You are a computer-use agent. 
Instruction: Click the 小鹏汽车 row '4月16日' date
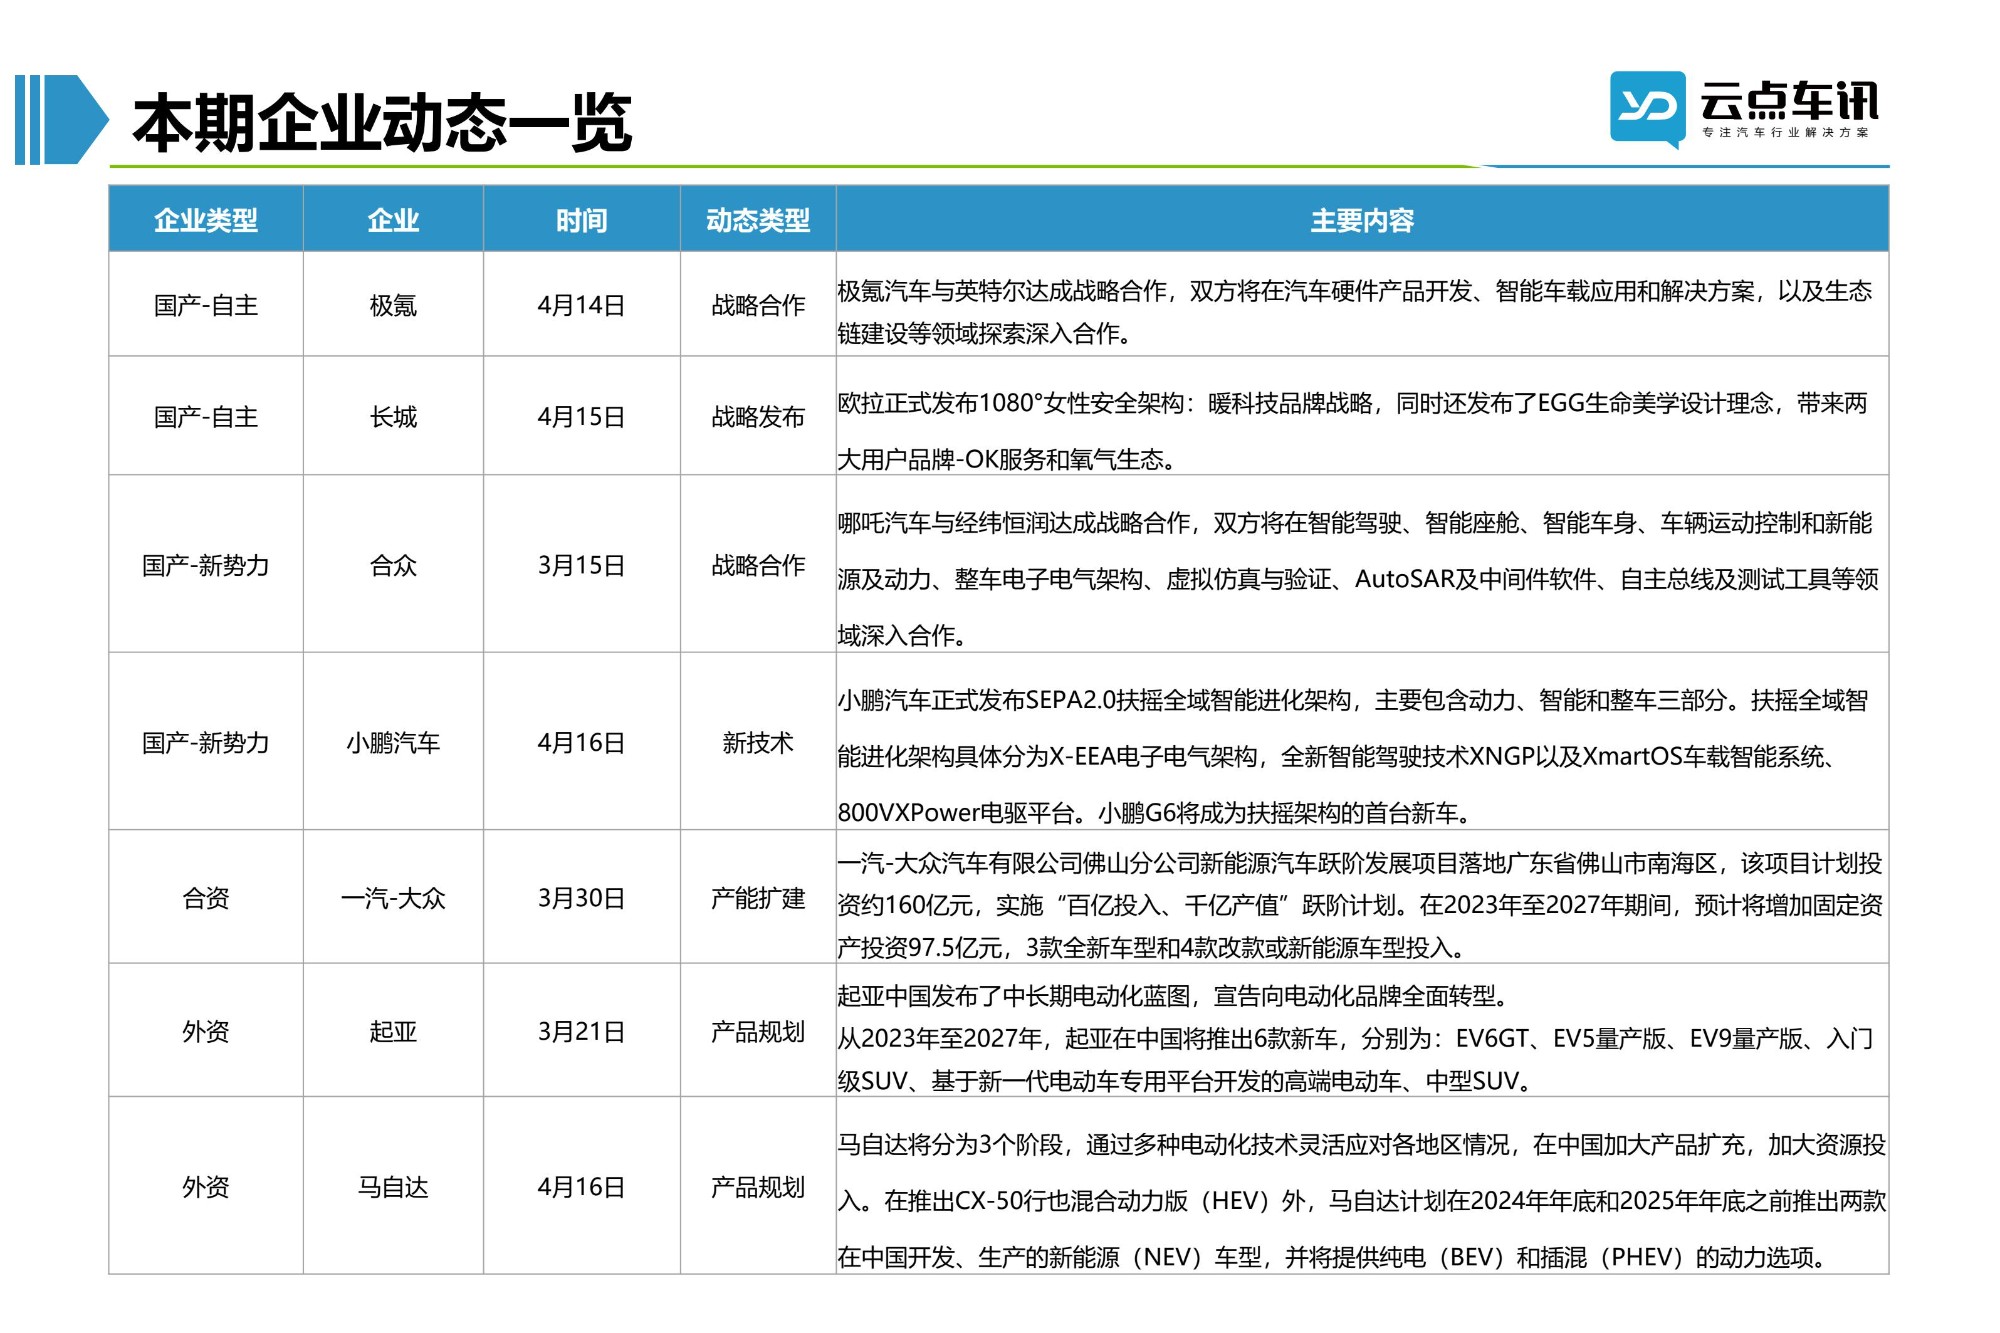pyautogui.click(x=582, y=742)
